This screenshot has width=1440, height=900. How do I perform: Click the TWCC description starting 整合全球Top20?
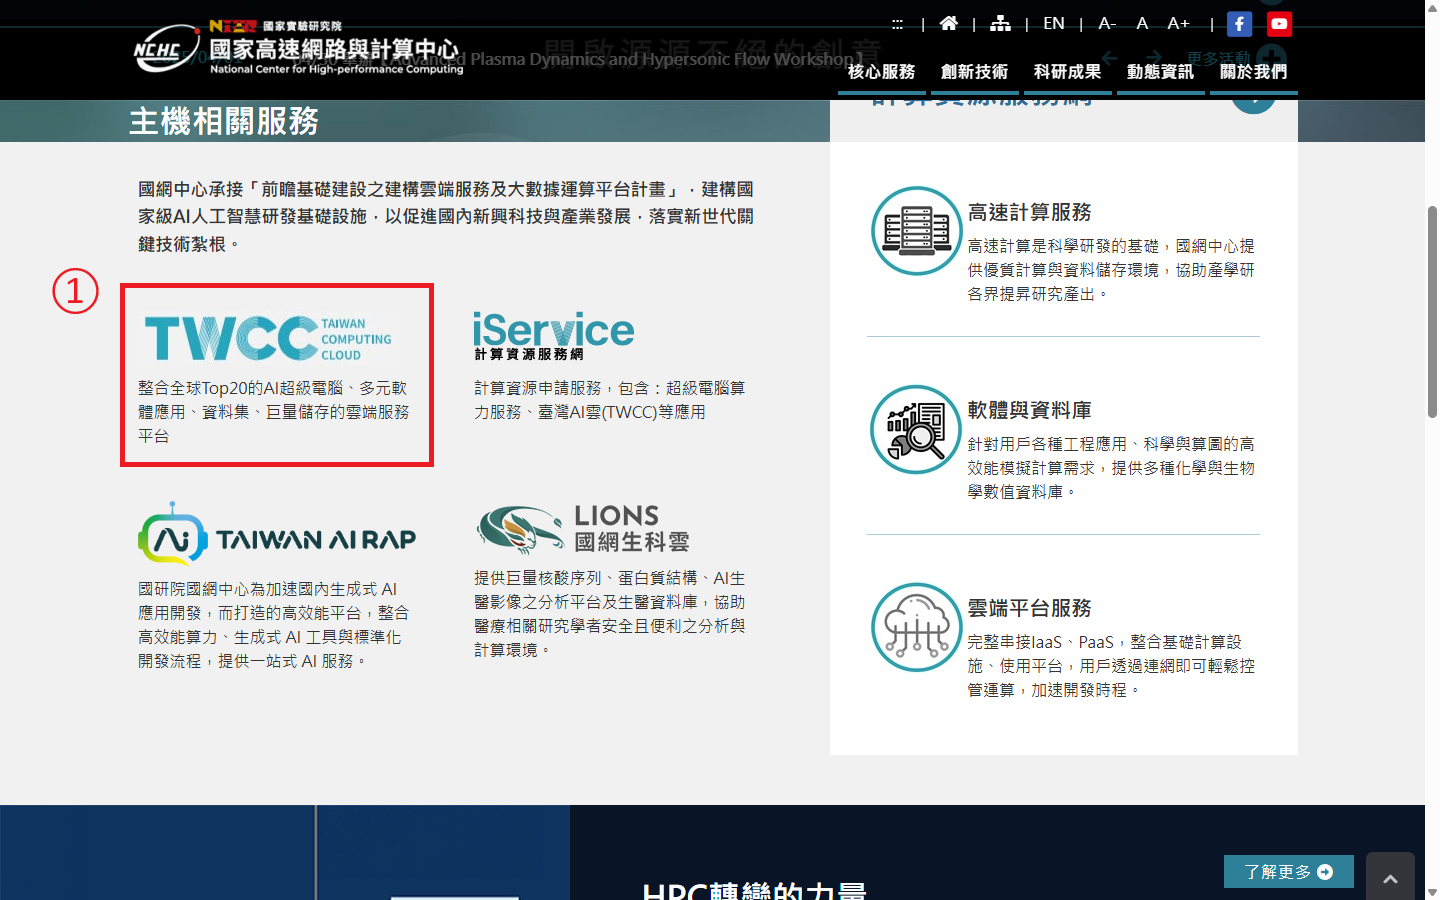(x=274, y=412)
